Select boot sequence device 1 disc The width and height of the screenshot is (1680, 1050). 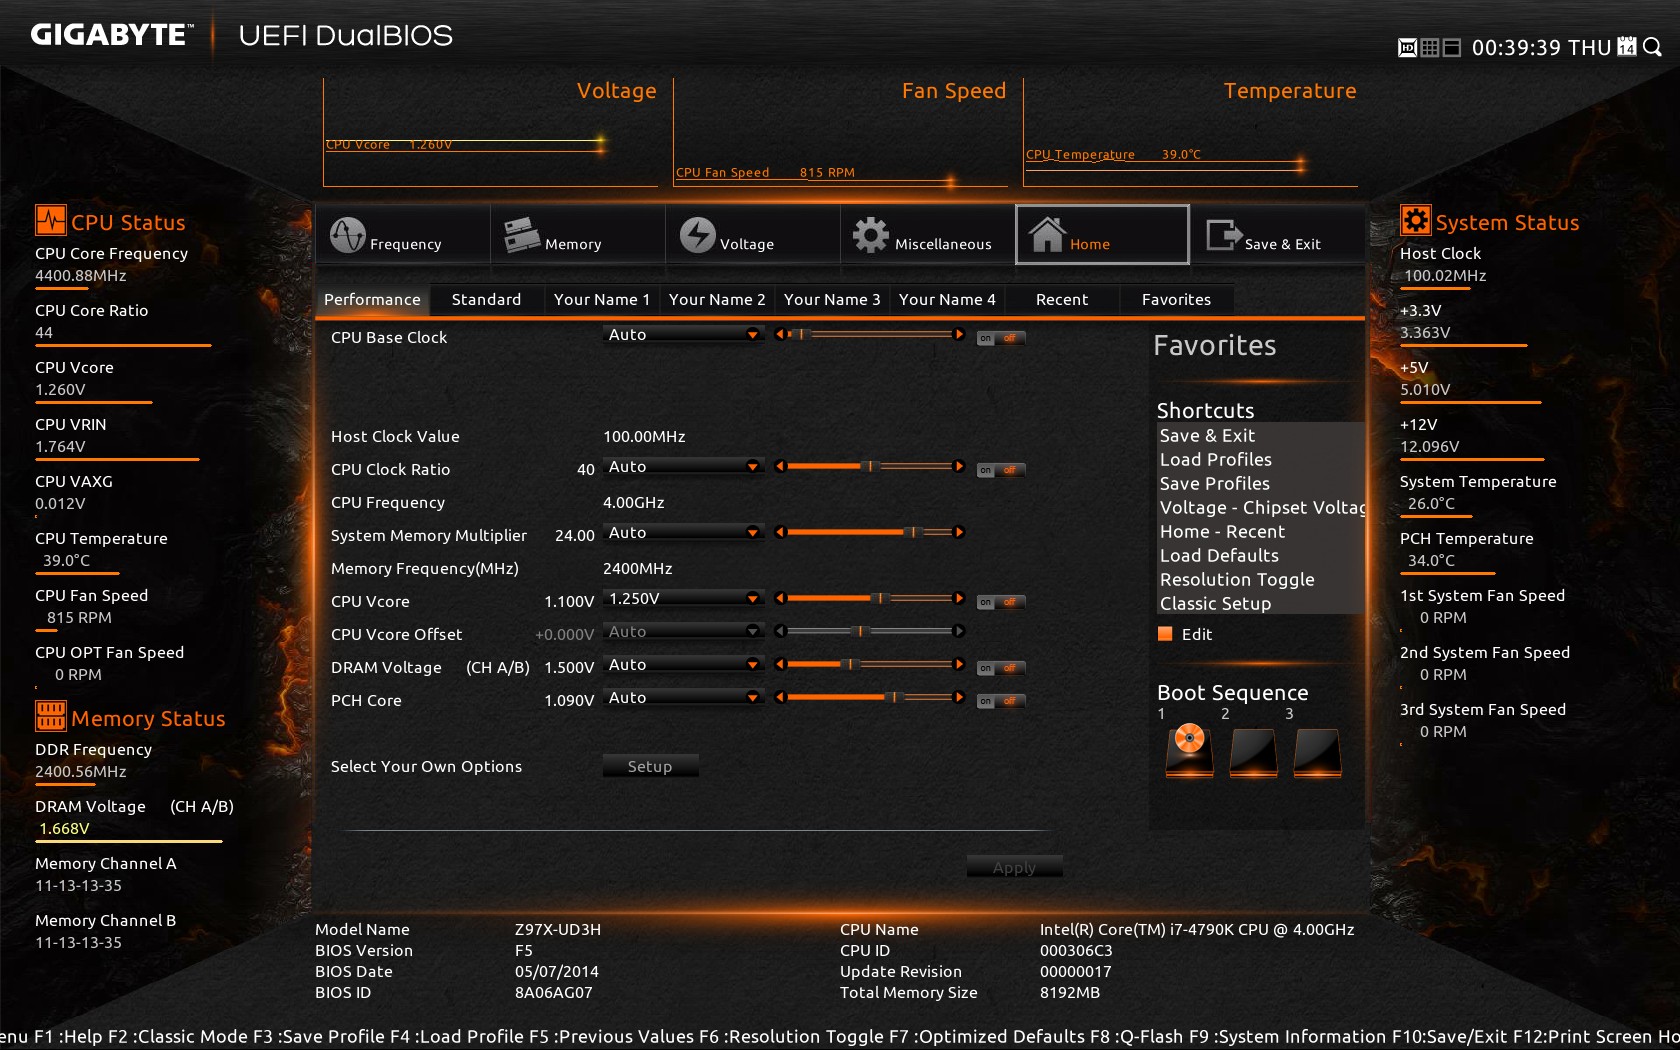point(1189,750)
